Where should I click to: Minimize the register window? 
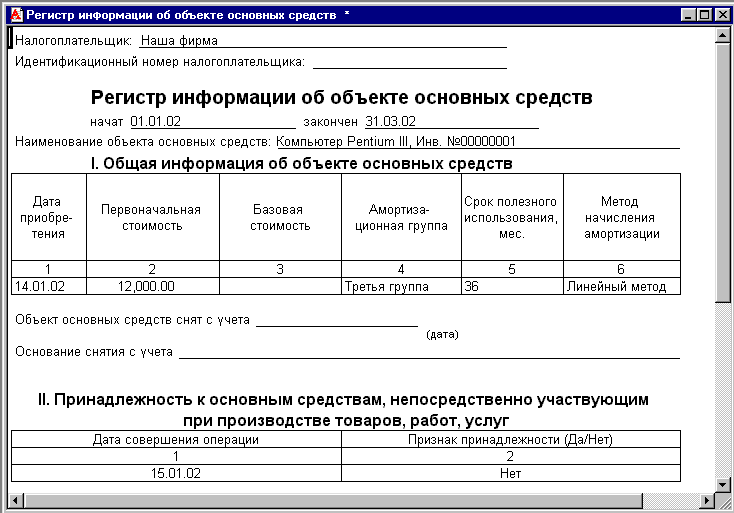click(x=688, y=15)
